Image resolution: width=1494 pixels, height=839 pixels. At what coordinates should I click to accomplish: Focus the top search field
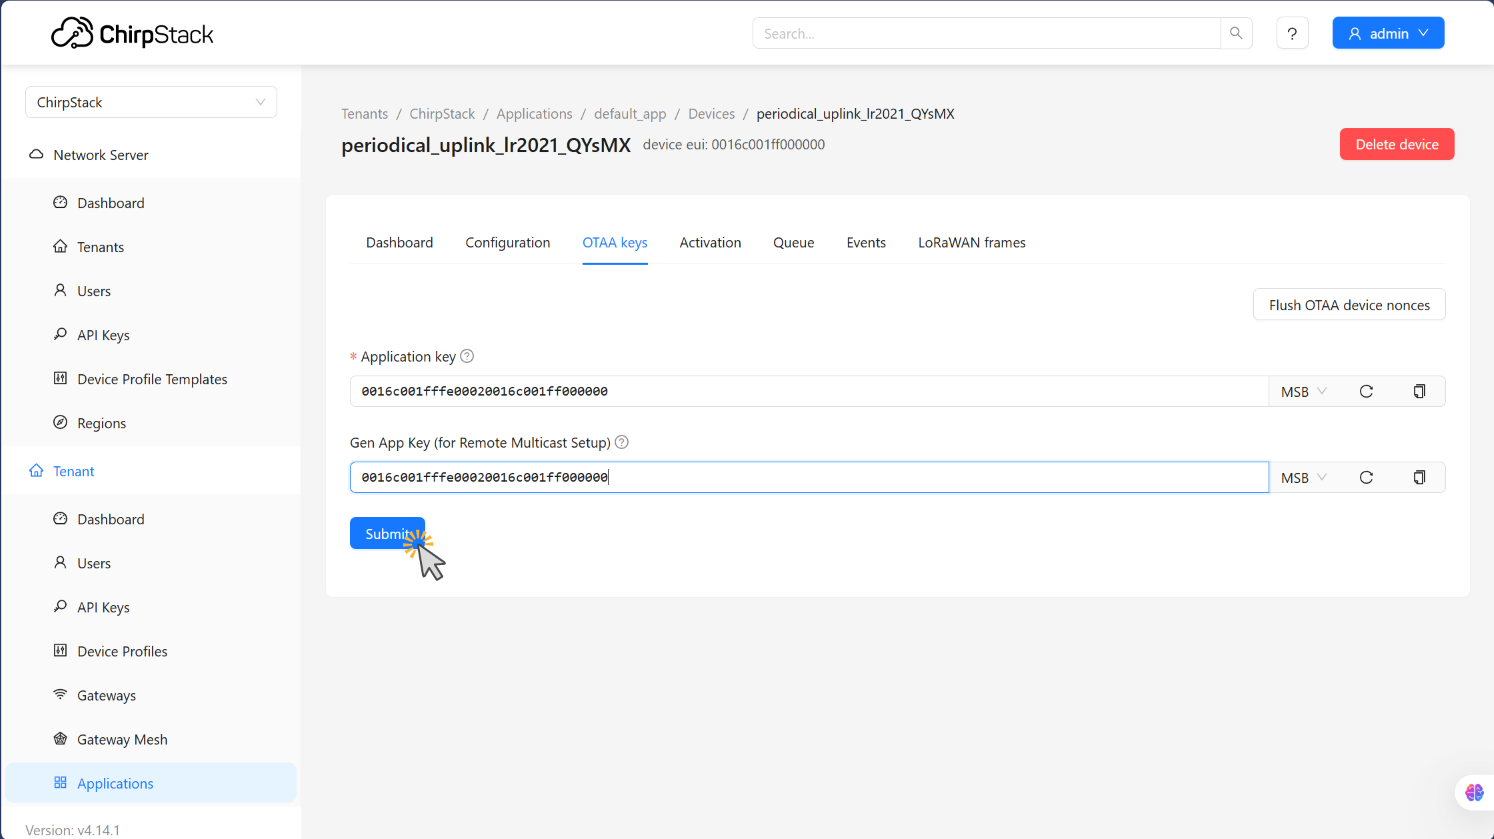click(986, 33)
